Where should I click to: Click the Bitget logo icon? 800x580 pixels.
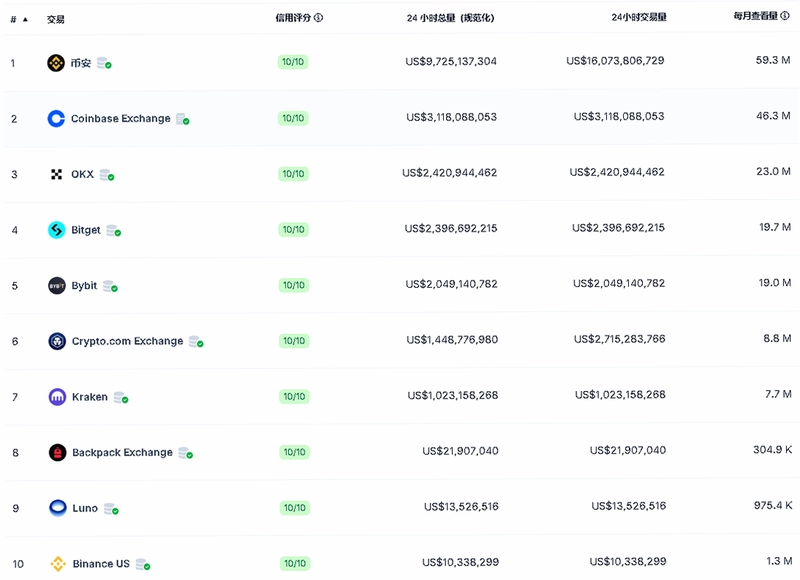57,230
